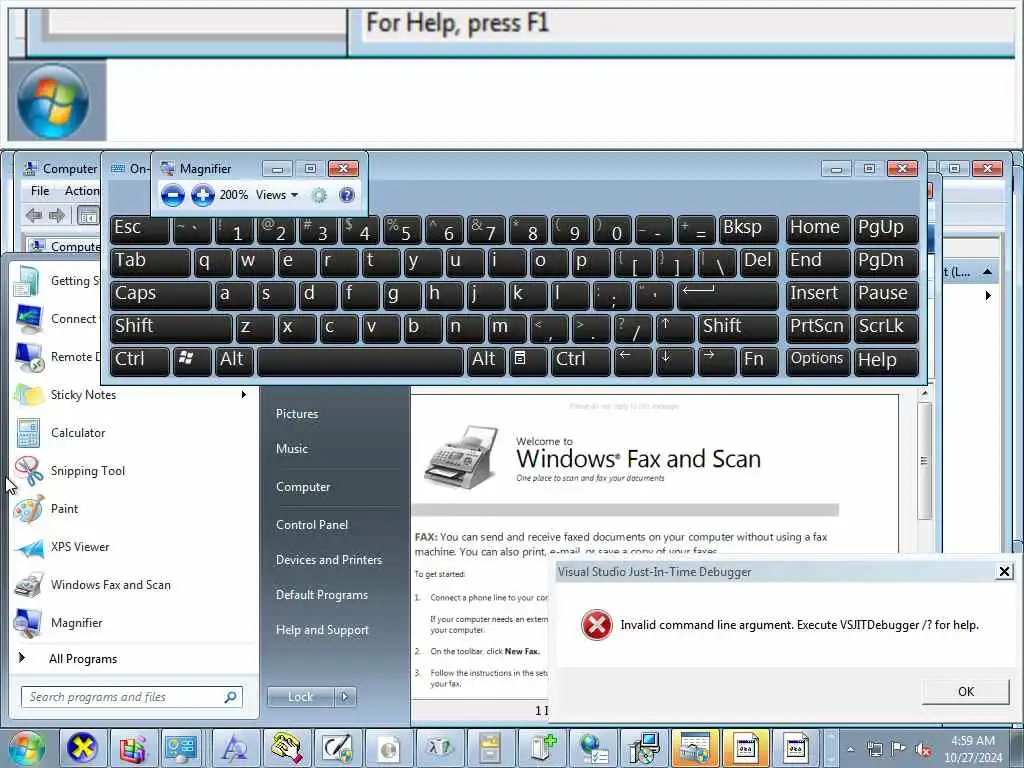Toggle left Alt key beside Windows key
The height and width of the screenshot is (768, 1024).
click(234, 361)
